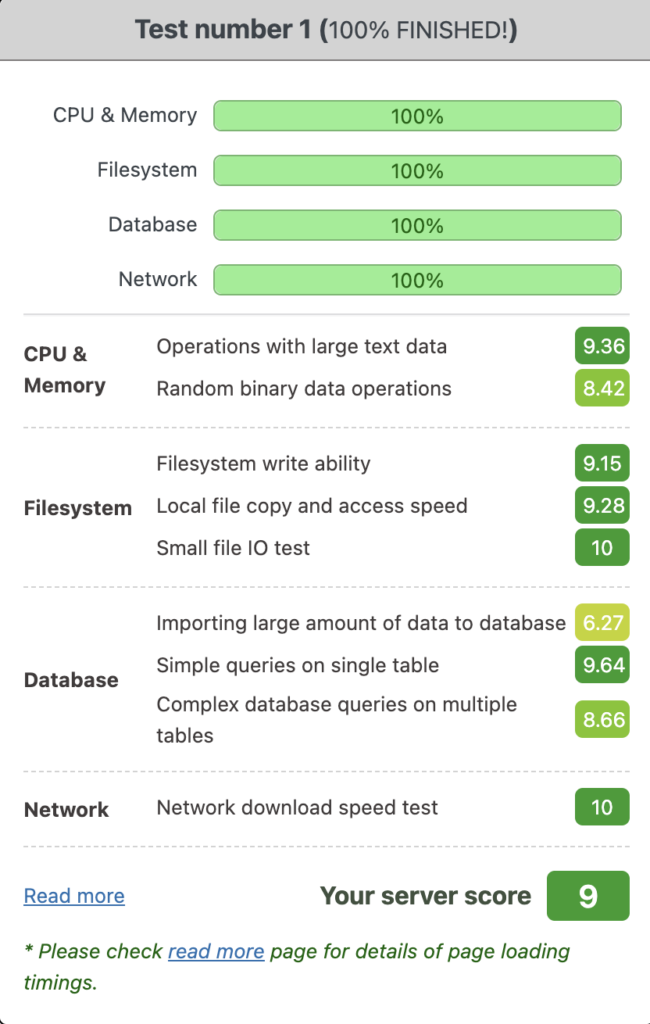650x1024 pixels.
Task: Click the Network 100% progress bar
Action: (x=417, y=280)
